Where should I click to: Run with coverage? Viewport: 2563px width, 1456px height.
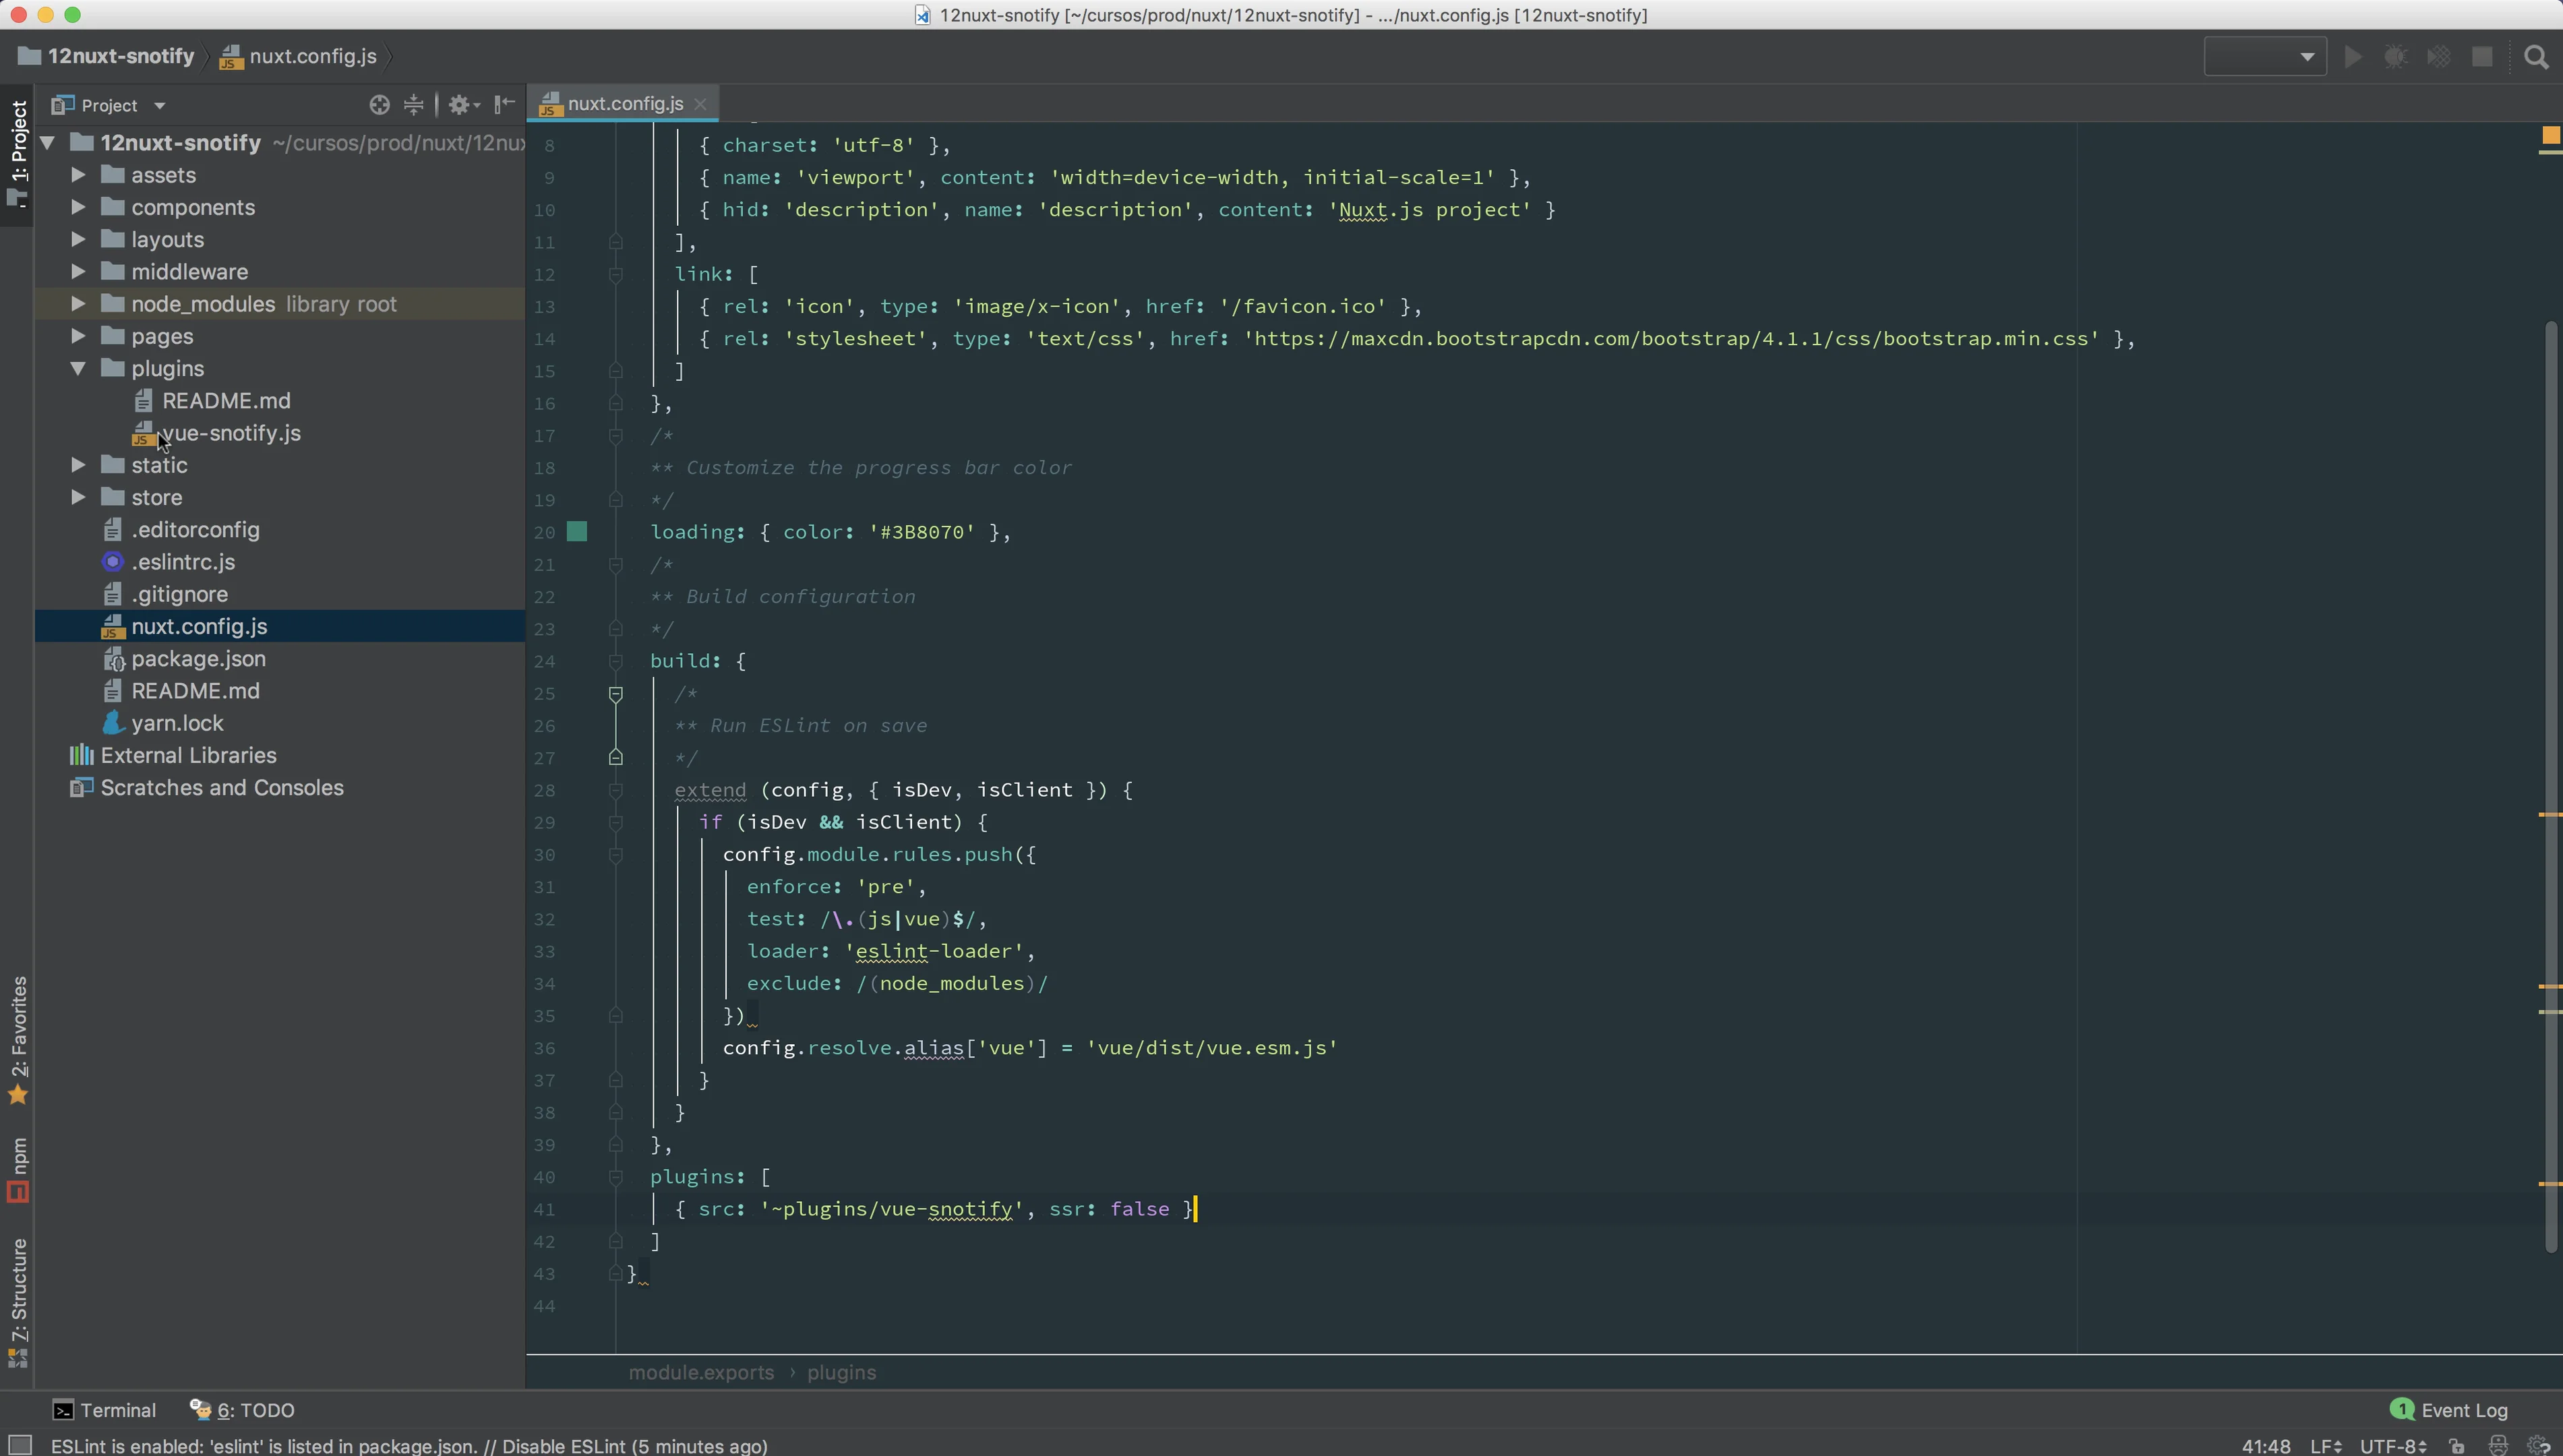point(2439,56)
